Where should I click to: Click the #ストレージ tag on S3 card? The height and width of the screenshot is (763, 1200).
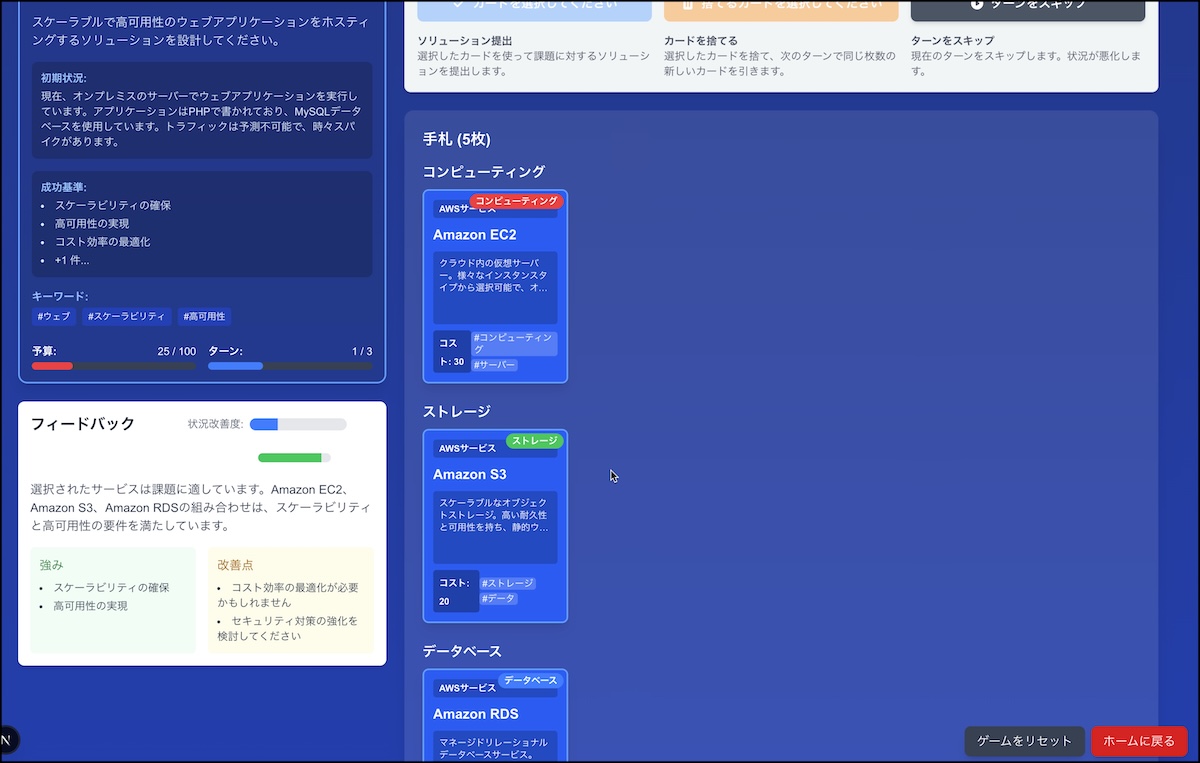pyautogui.click(x=508, y=583)
